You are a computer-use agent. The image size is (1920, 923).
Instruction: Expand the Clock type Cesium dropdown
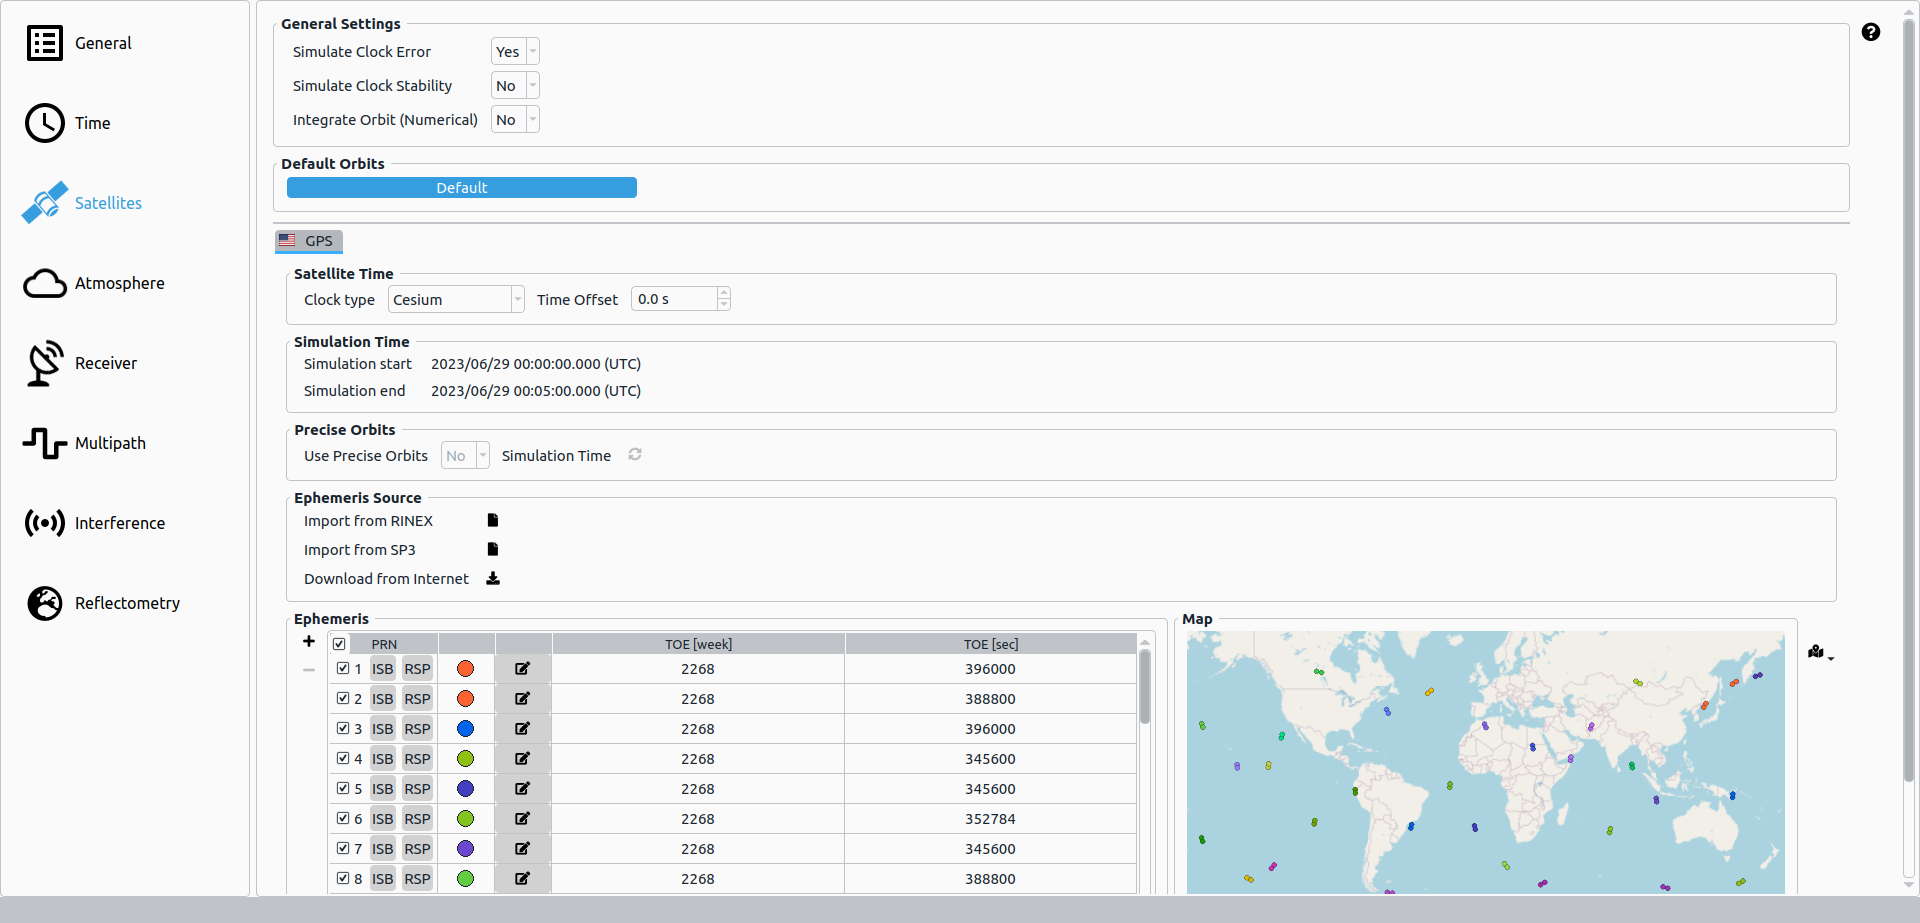click(x=456, y=299)
